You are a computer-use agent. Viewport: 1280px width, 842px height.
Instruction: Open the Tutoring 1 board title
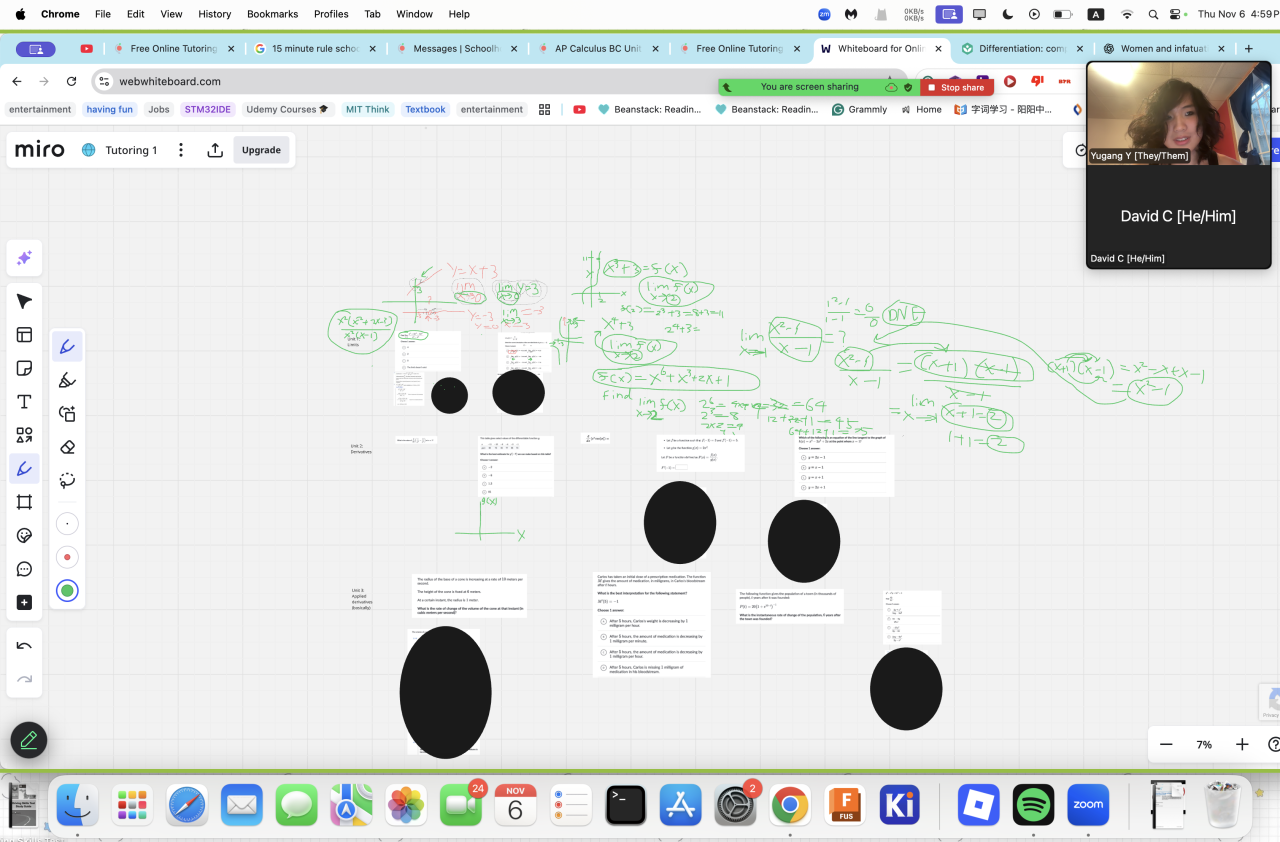[x=131, y=150]
